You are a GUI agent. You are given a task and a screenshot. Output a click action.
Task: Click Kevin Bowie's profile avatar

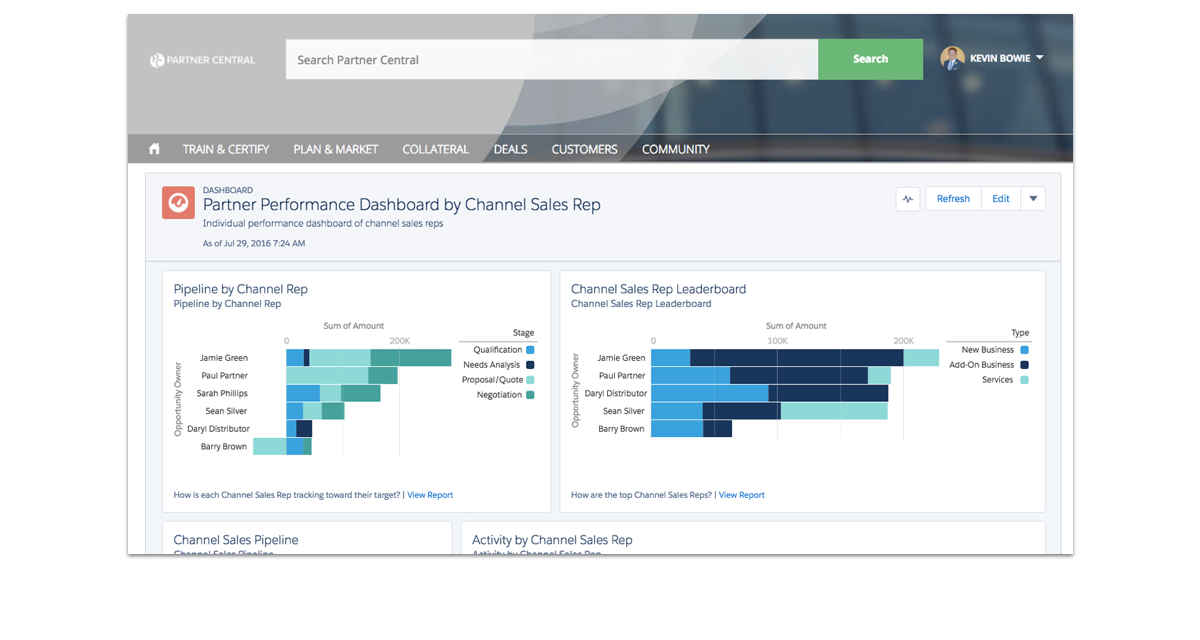coord(952,58)
